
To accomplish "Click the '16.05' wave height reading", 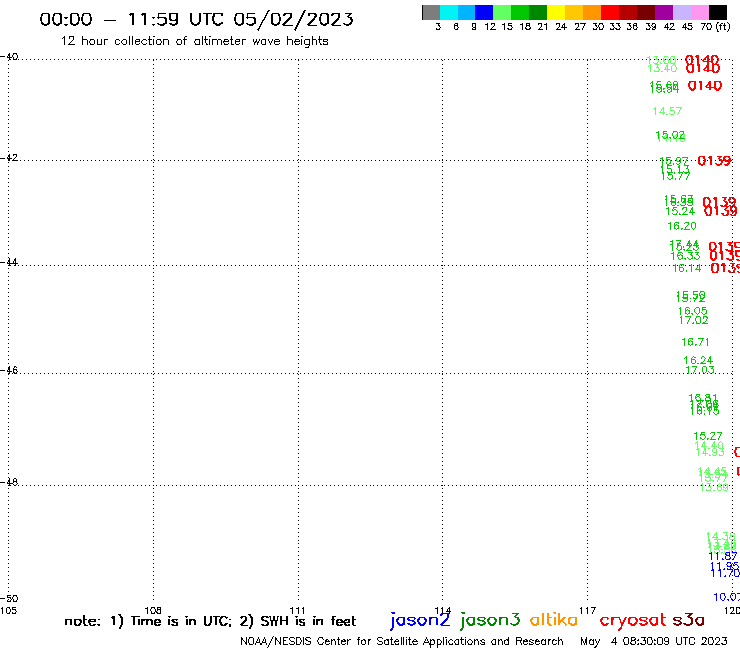I will (693, 311).
